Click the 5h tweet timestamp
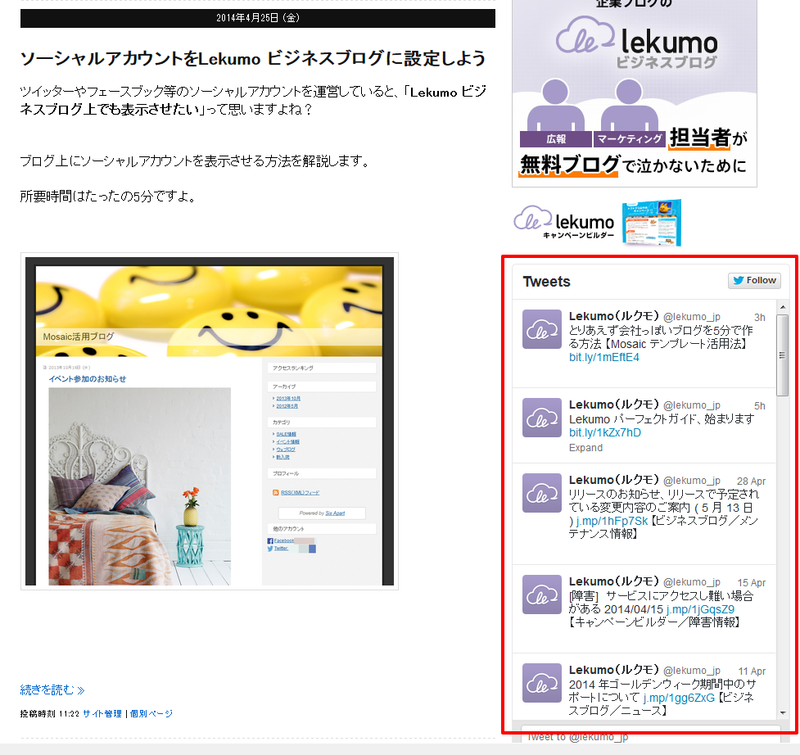800x755 pixels. coord(760,406)
